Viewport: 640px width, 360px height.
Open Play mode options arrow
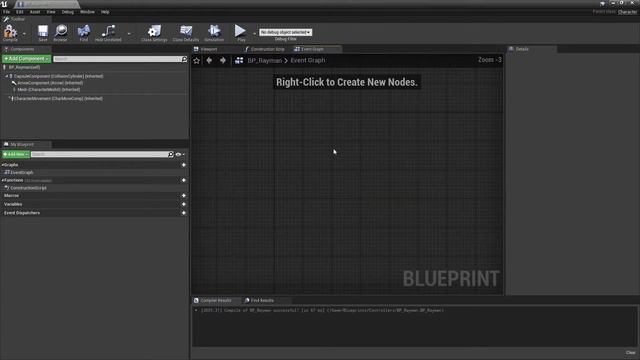click(x=254, y=33)
